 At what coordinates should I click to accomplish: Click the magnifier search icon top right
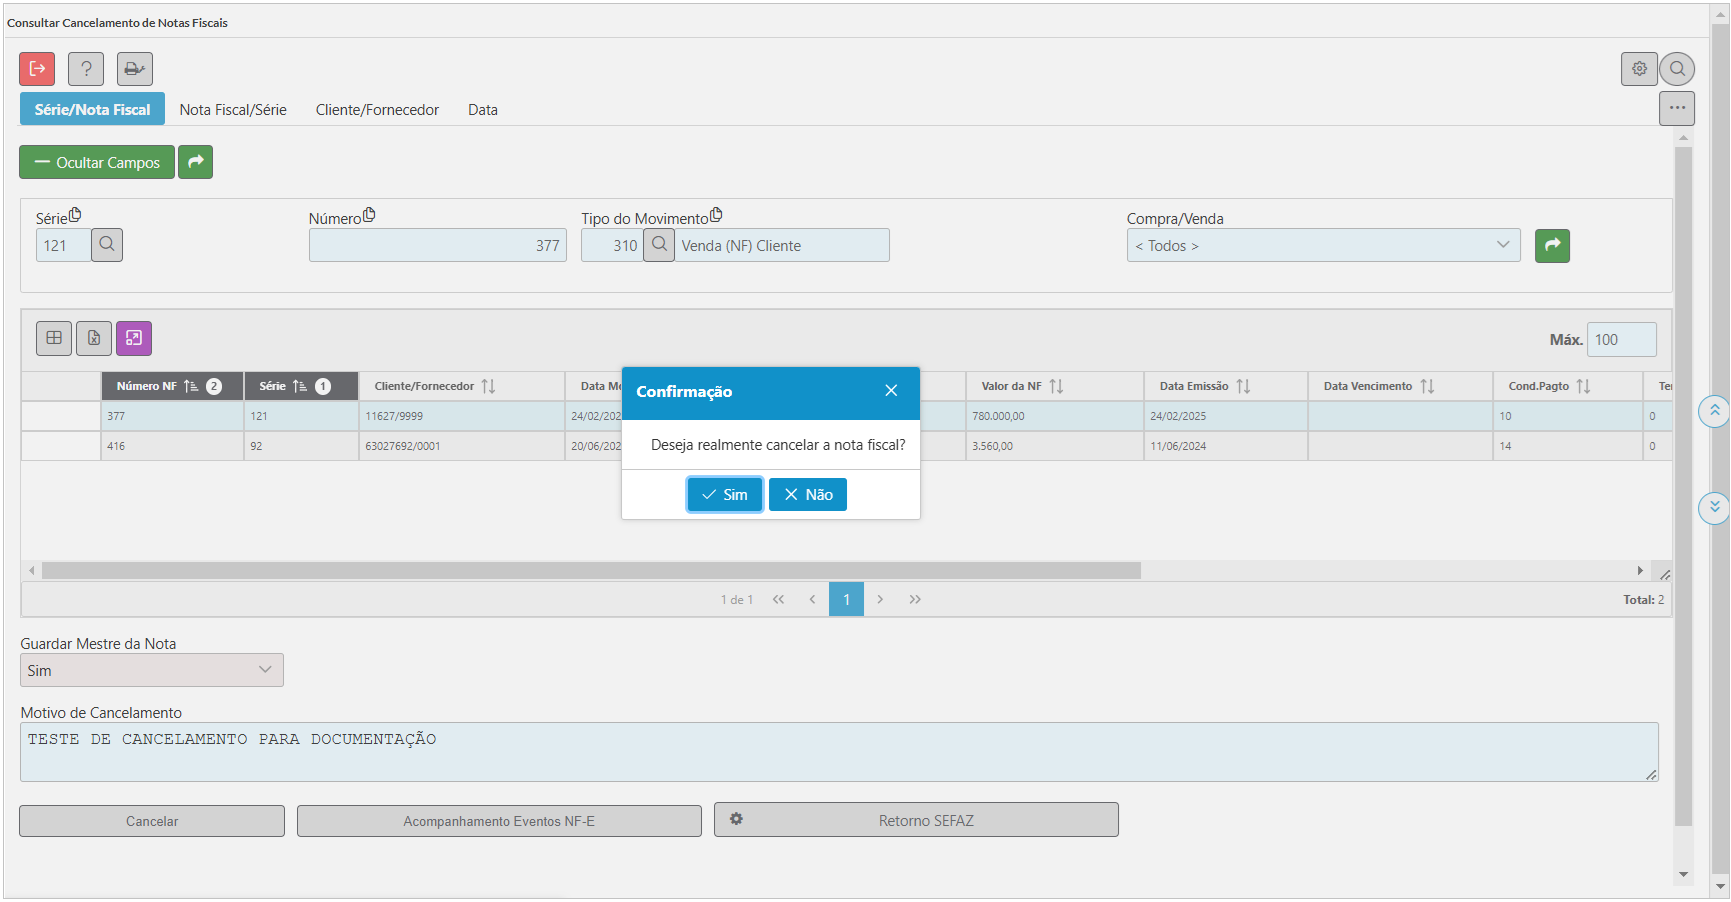[x=1677, y=69]
